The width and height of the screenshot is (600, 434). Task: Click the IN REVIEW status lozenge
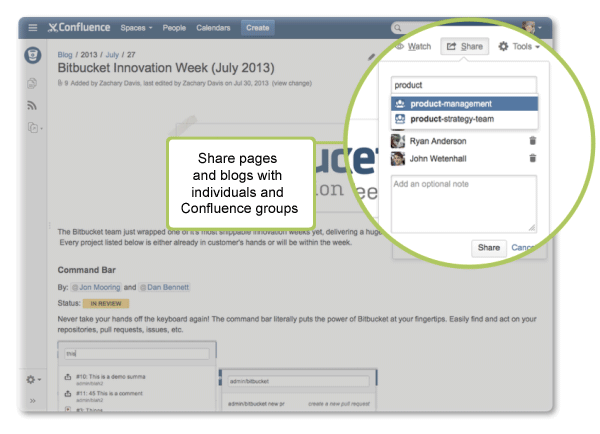[106, 303]
